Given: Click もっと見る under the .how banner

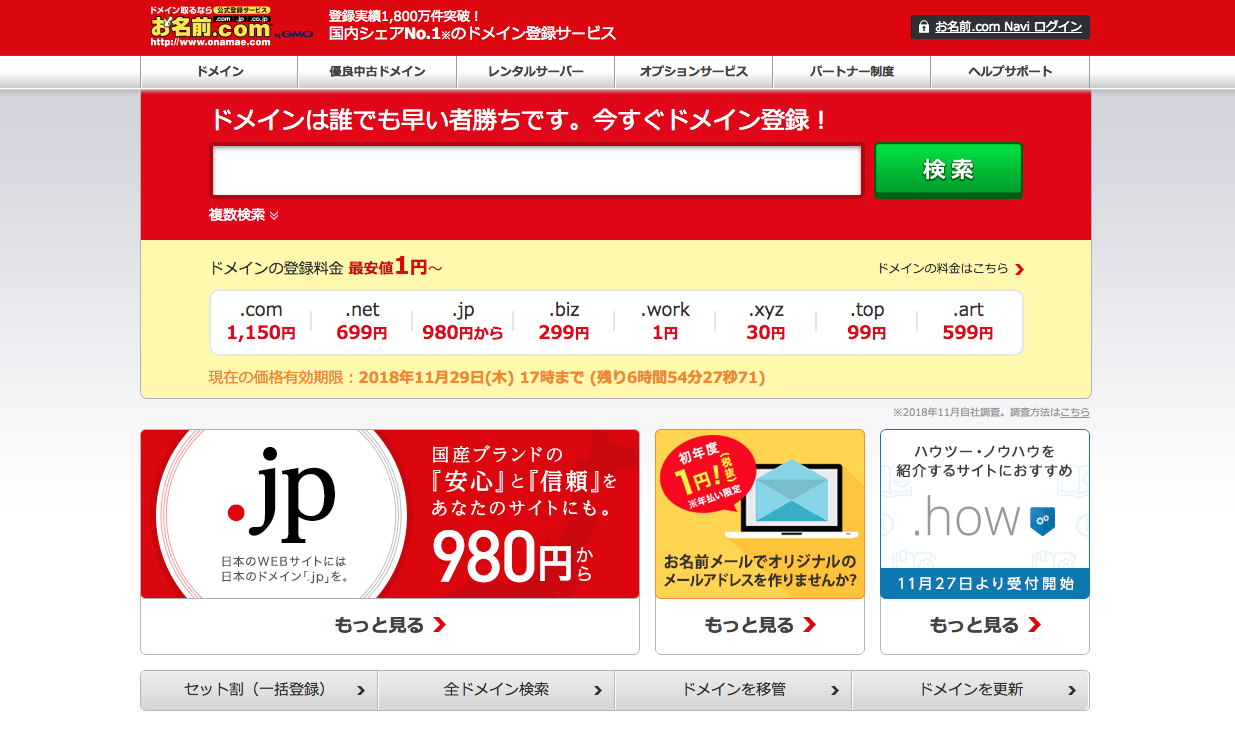Looking at the screenshot, I should click(x=985, y=626).
